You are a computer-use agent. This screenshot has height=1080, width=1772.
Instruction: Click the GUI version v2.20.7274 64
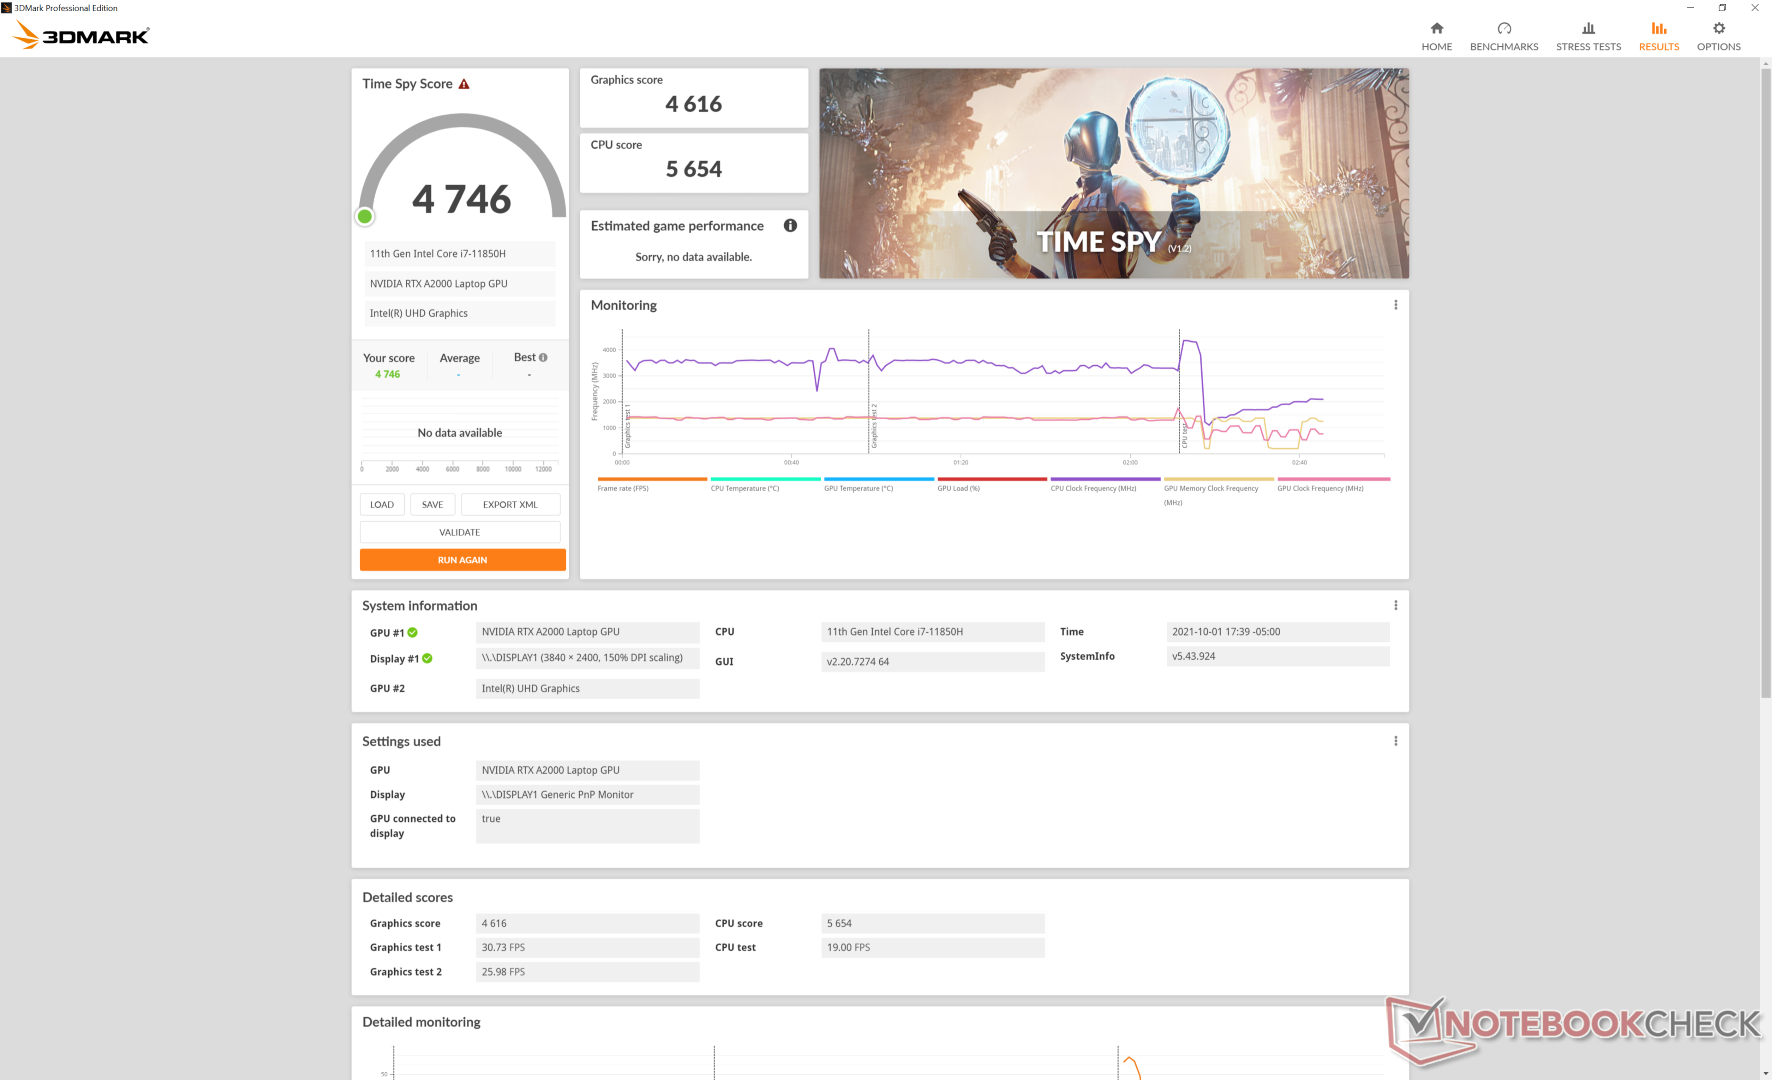click(933, 661)
